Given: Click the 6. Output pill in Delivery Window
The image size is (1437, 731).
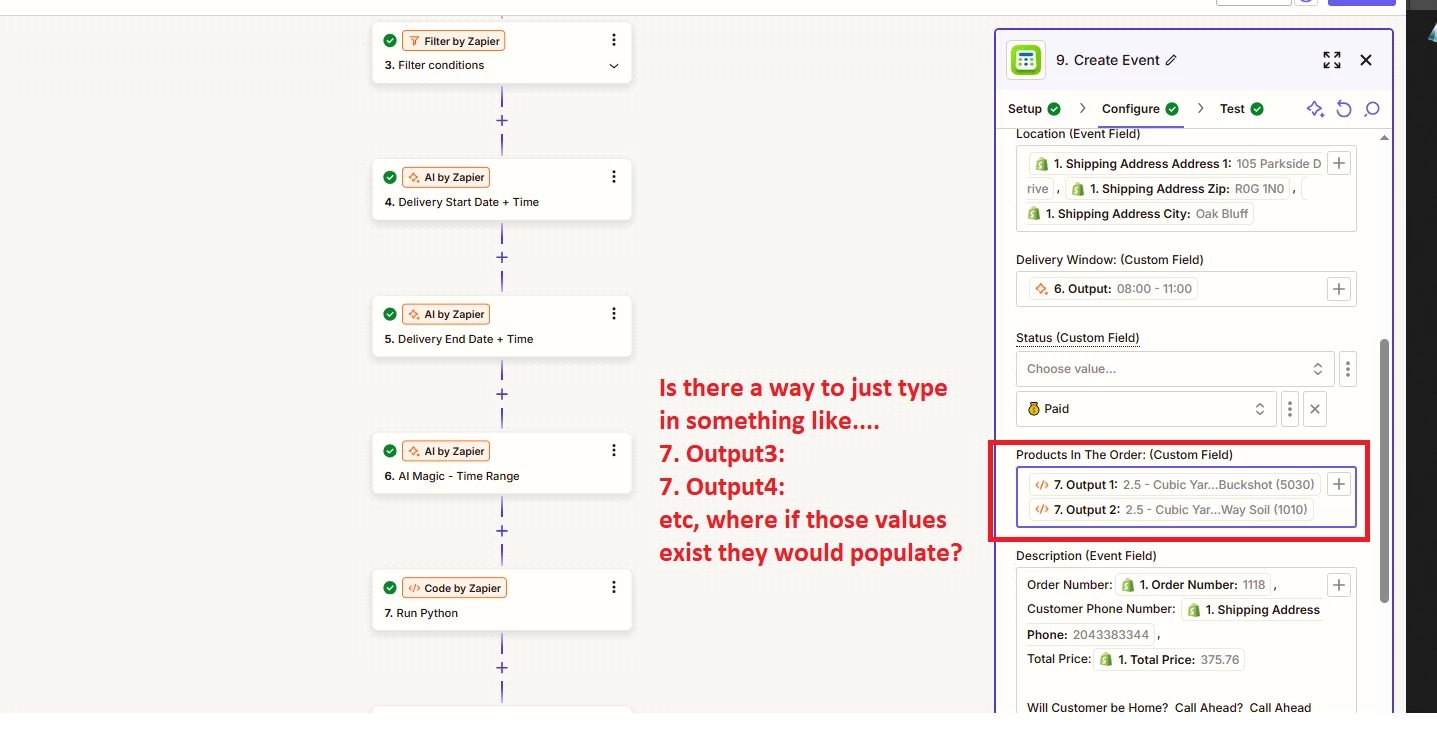Looking at the screenshot, I should pos(1114,289).
